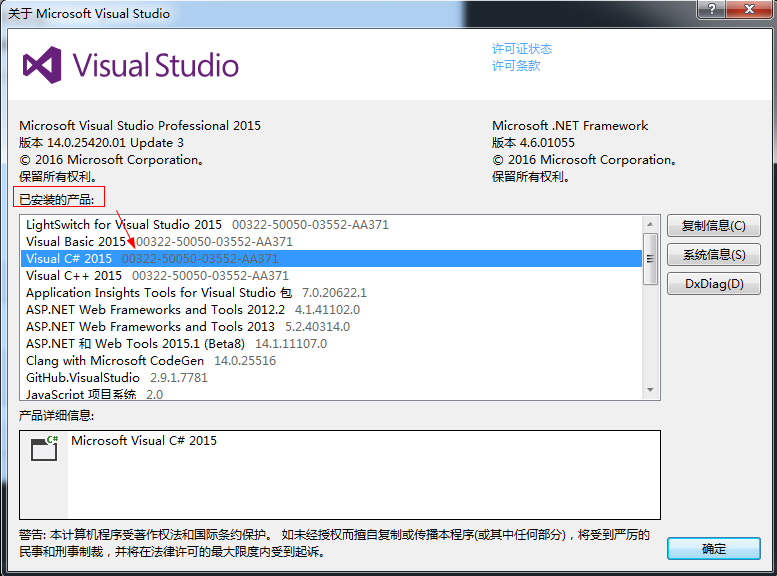Select the JavaScript 项目系统 row
This screenshot has width=777, height=576.
point(332,394)
